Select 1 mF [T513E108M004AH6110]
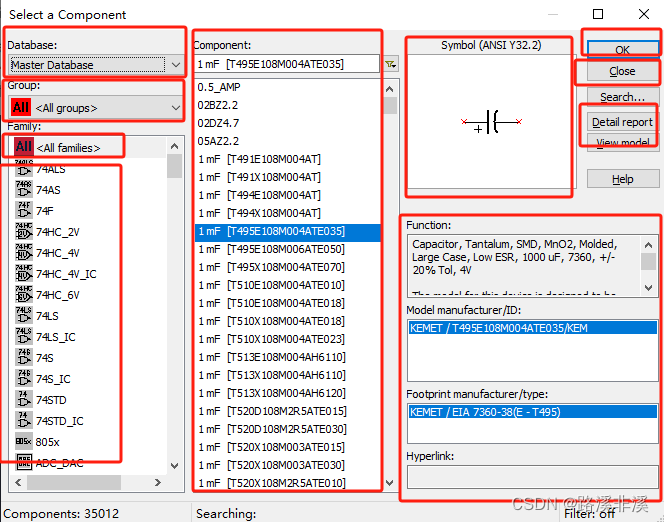 (x=288, y=357)
